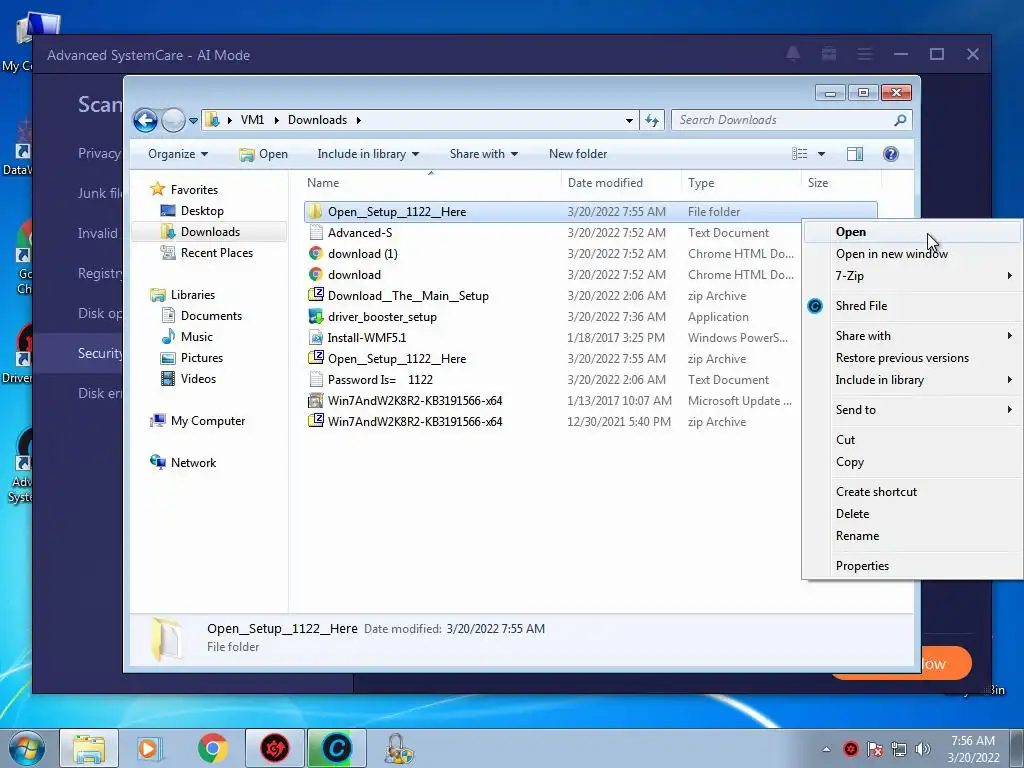
Task: Select the Advanced-S text document icon
Action: [x=316, y=232]
